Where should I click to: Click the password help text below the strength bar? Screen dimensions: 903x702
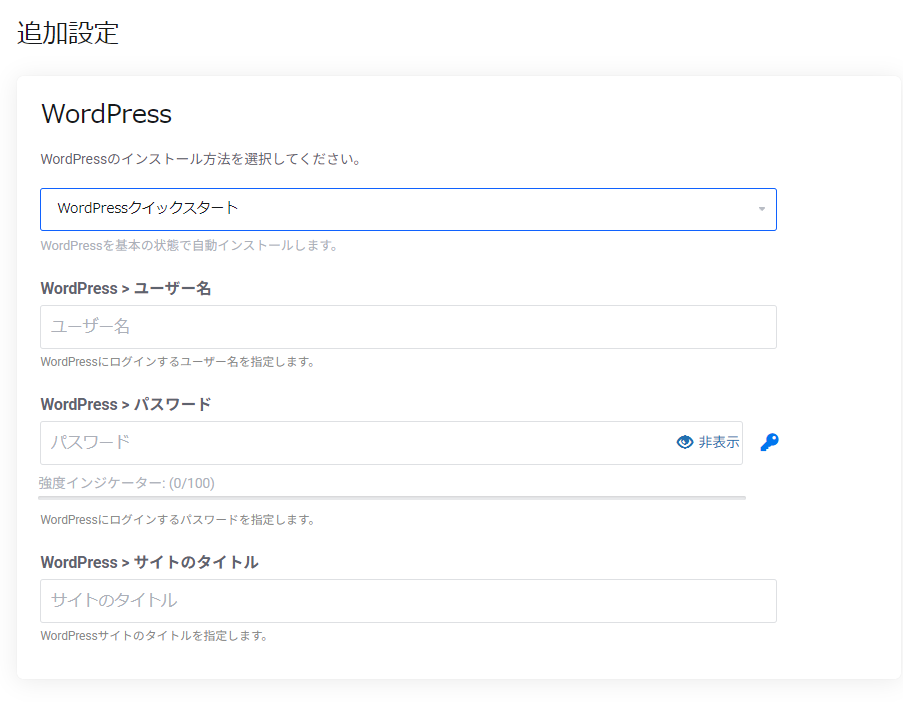coord(178,520)
